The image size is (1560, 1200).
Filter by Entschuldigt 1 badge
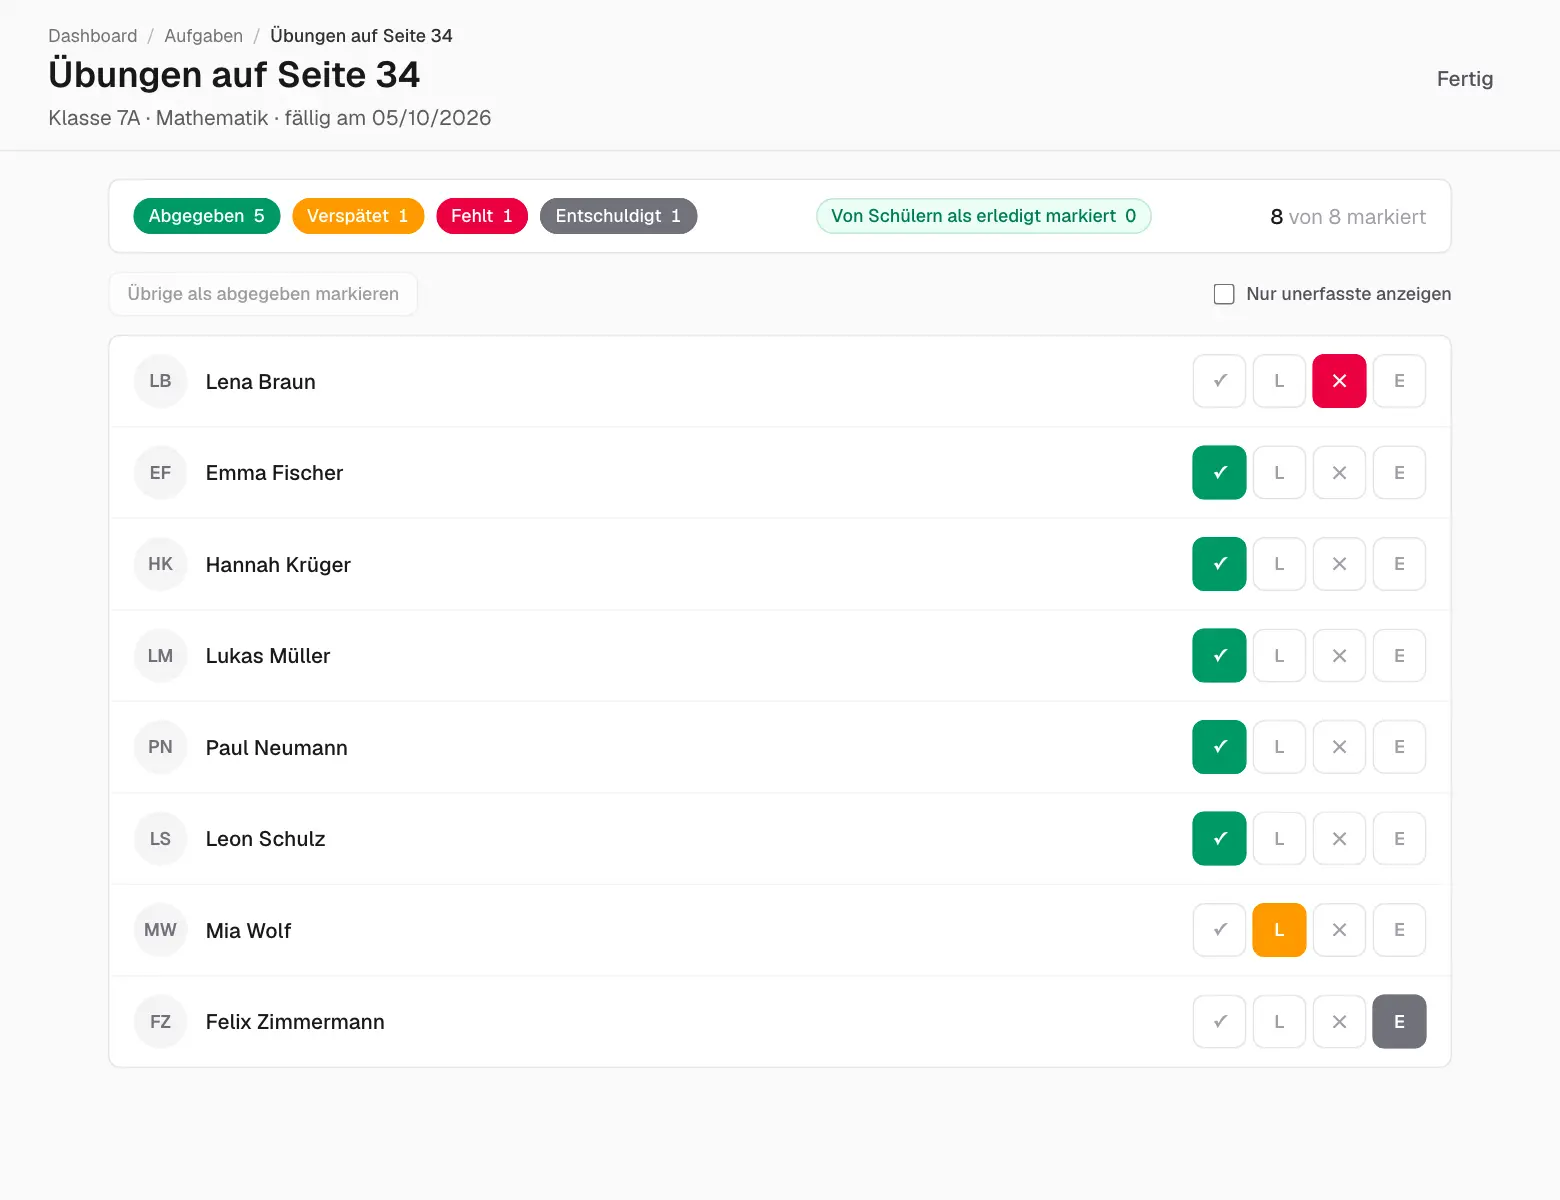click(x=618, y=216)
